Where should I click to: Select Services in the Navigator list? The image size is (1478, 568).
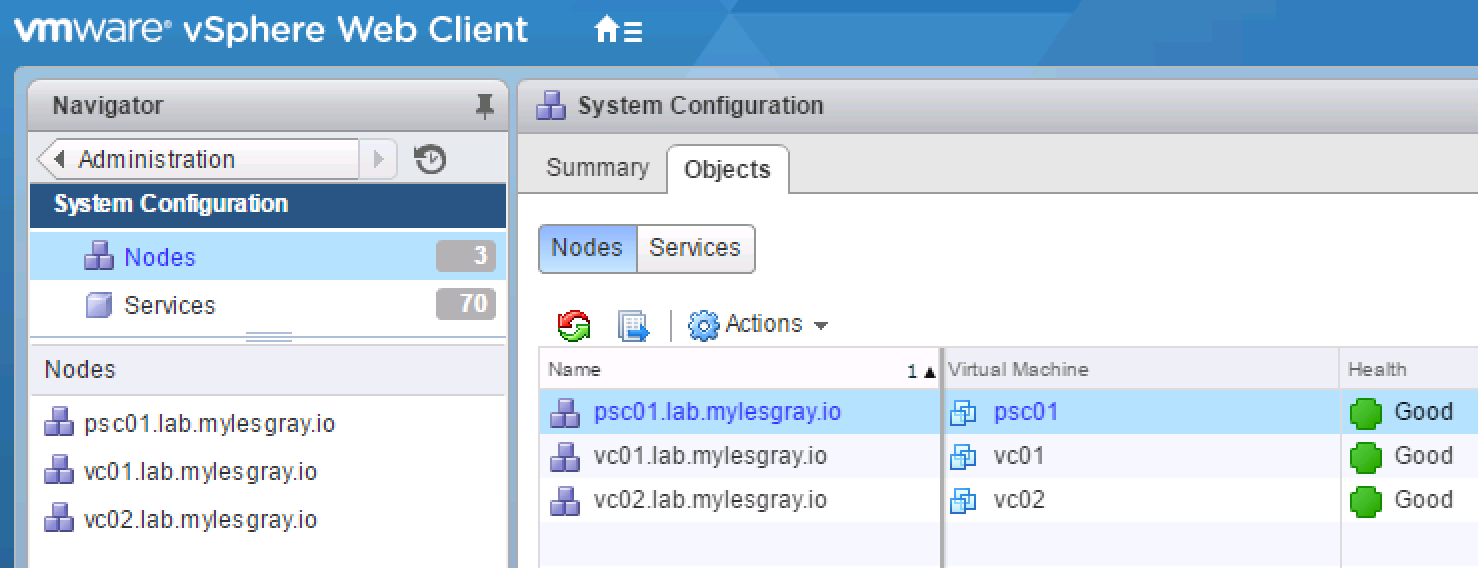pyautogui.click(x=169, y=305)
